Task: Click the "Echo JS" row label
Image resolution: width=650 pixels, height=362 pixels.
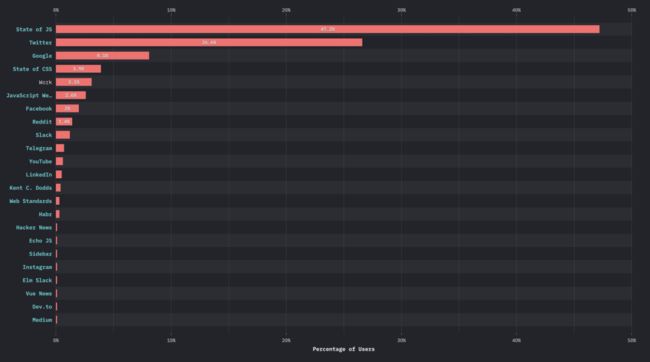Action: point(41,241)
